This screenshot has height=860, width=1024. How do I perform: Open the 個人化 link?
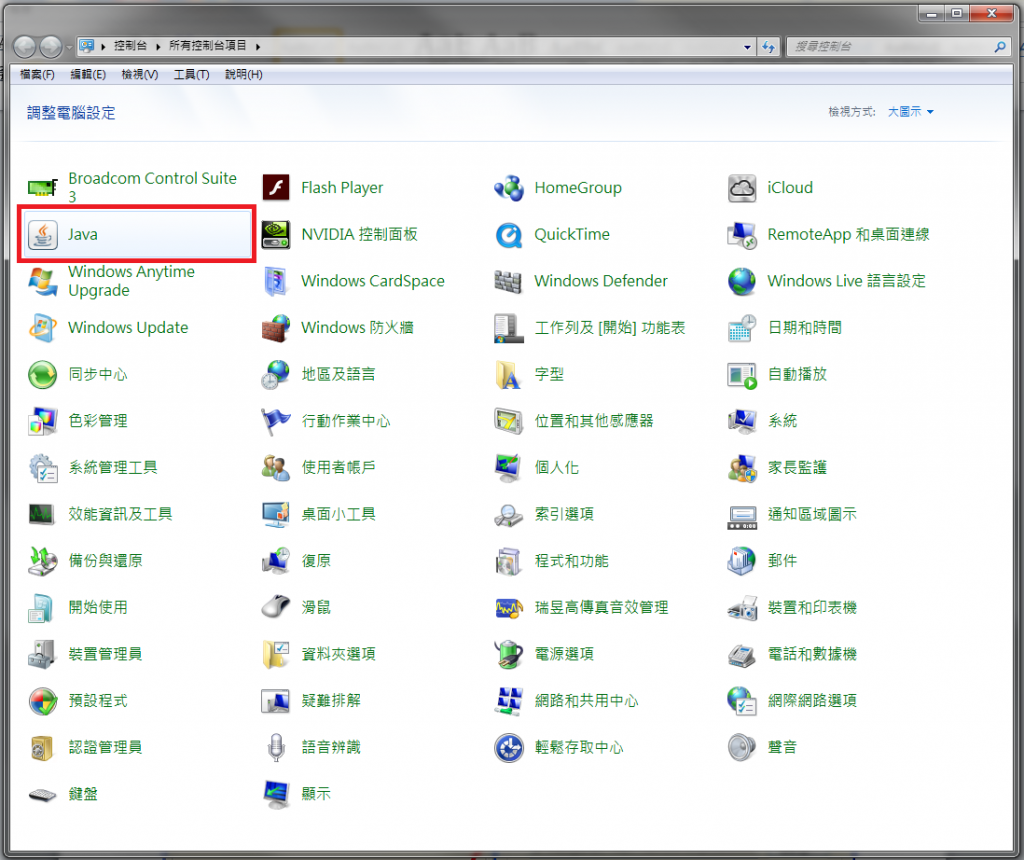[x=556, y=468]
